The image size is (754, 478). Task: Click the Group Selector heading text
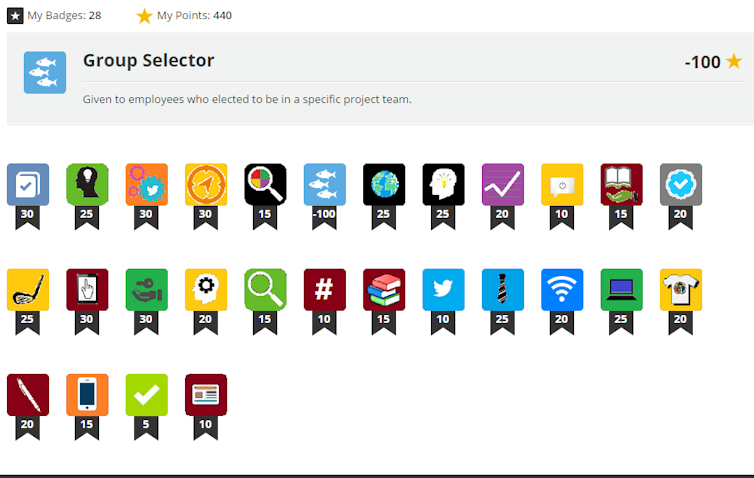point(149,60)
